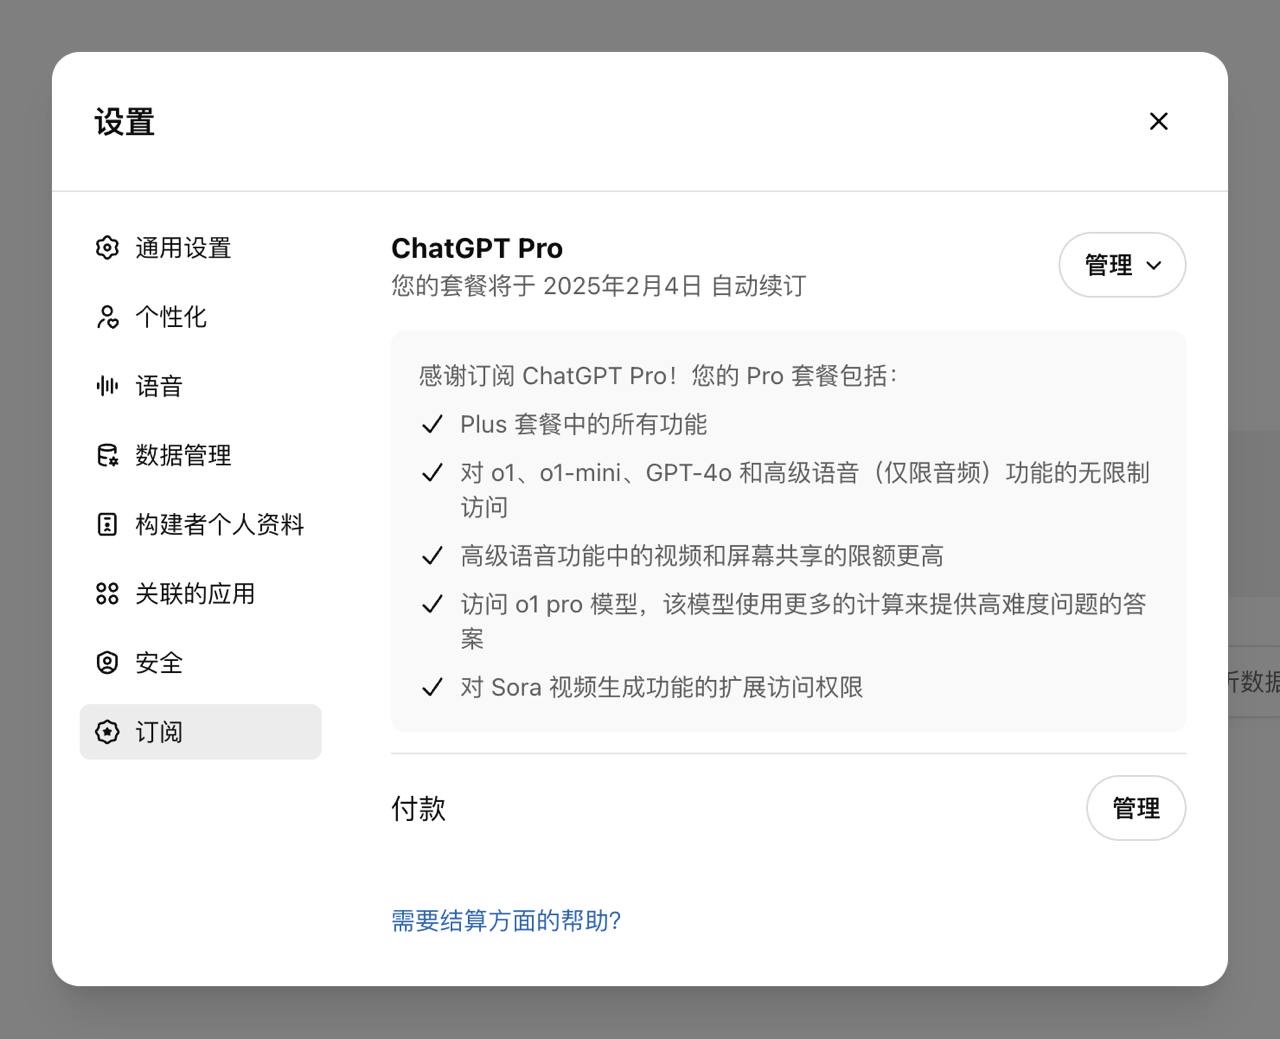
Task: Open the 需要结算方面的帮助? link
Action: click(x=506, y=921)
